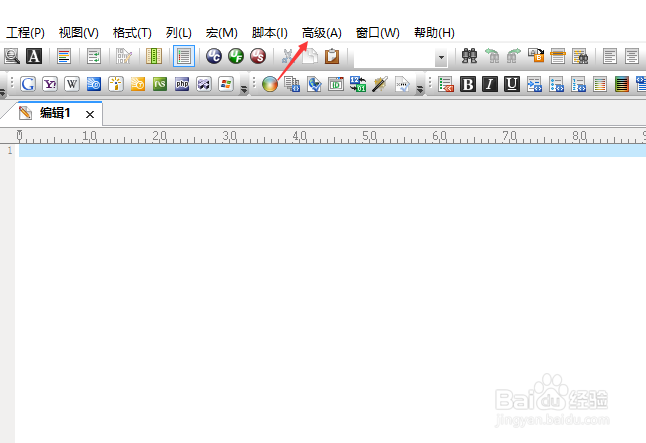Click the colored lines syntax highlighting icon

64,56
